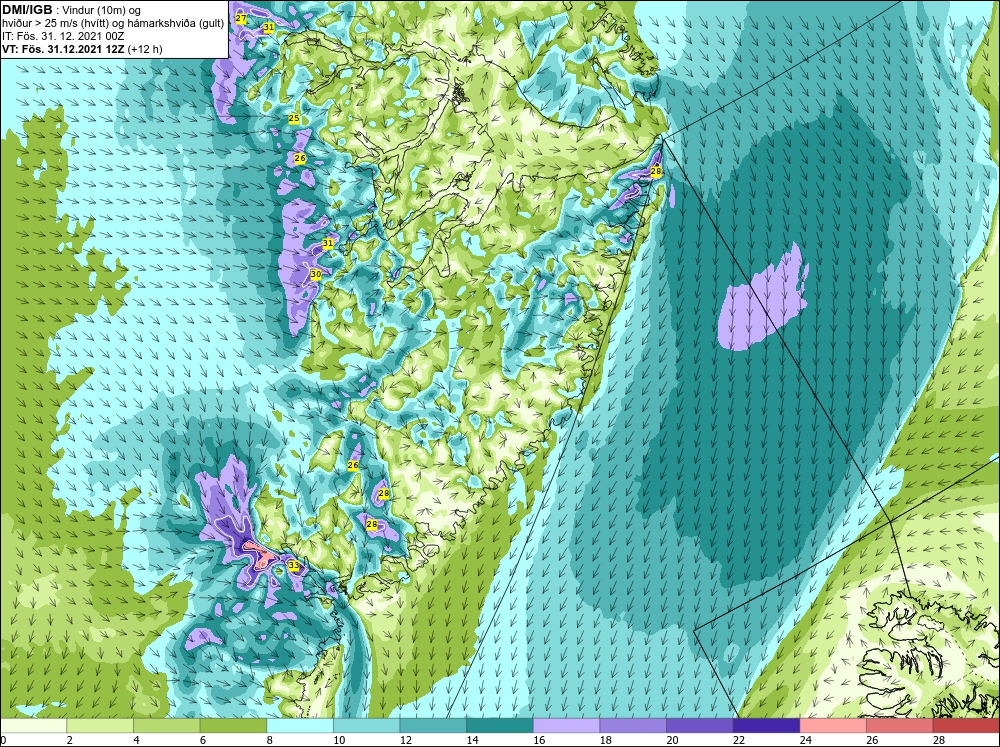This screenshot has height=747, width=1000.
Task: Select the 16–18 m/s lilac legend swatch
Action: coord(566,725)
